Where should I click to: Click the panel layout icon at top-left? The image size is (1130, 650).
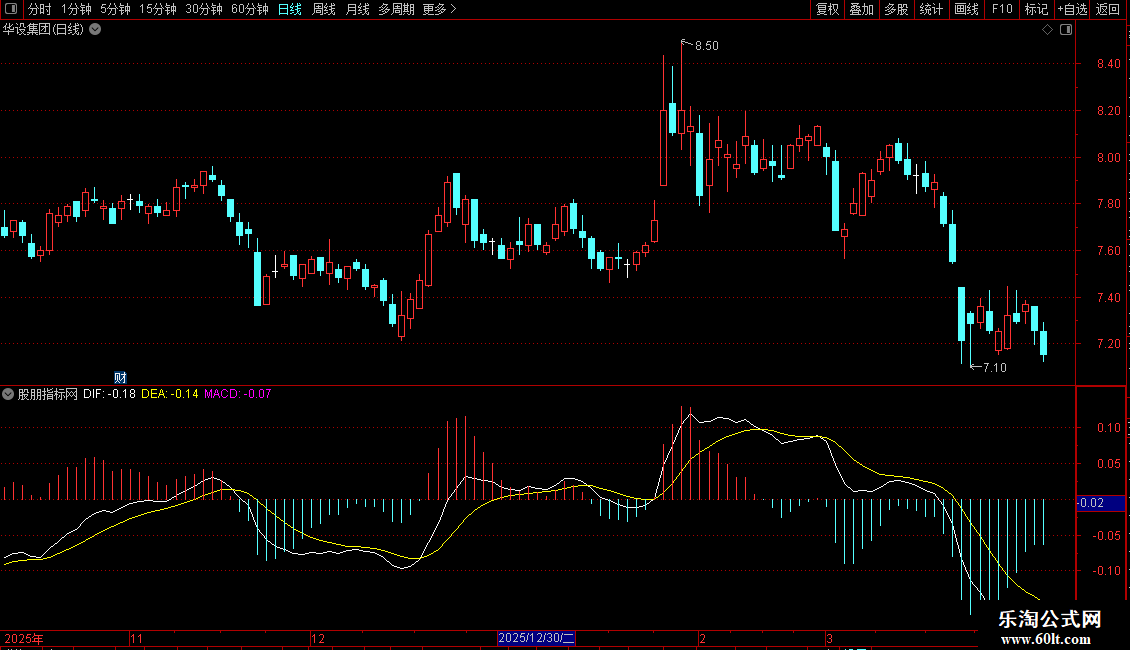click(x=11, y=9)
